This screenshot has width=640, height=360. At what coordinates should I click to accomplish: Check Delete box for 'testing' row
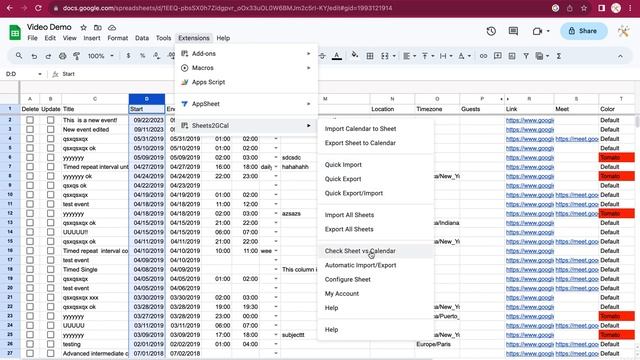click(30, 344)
